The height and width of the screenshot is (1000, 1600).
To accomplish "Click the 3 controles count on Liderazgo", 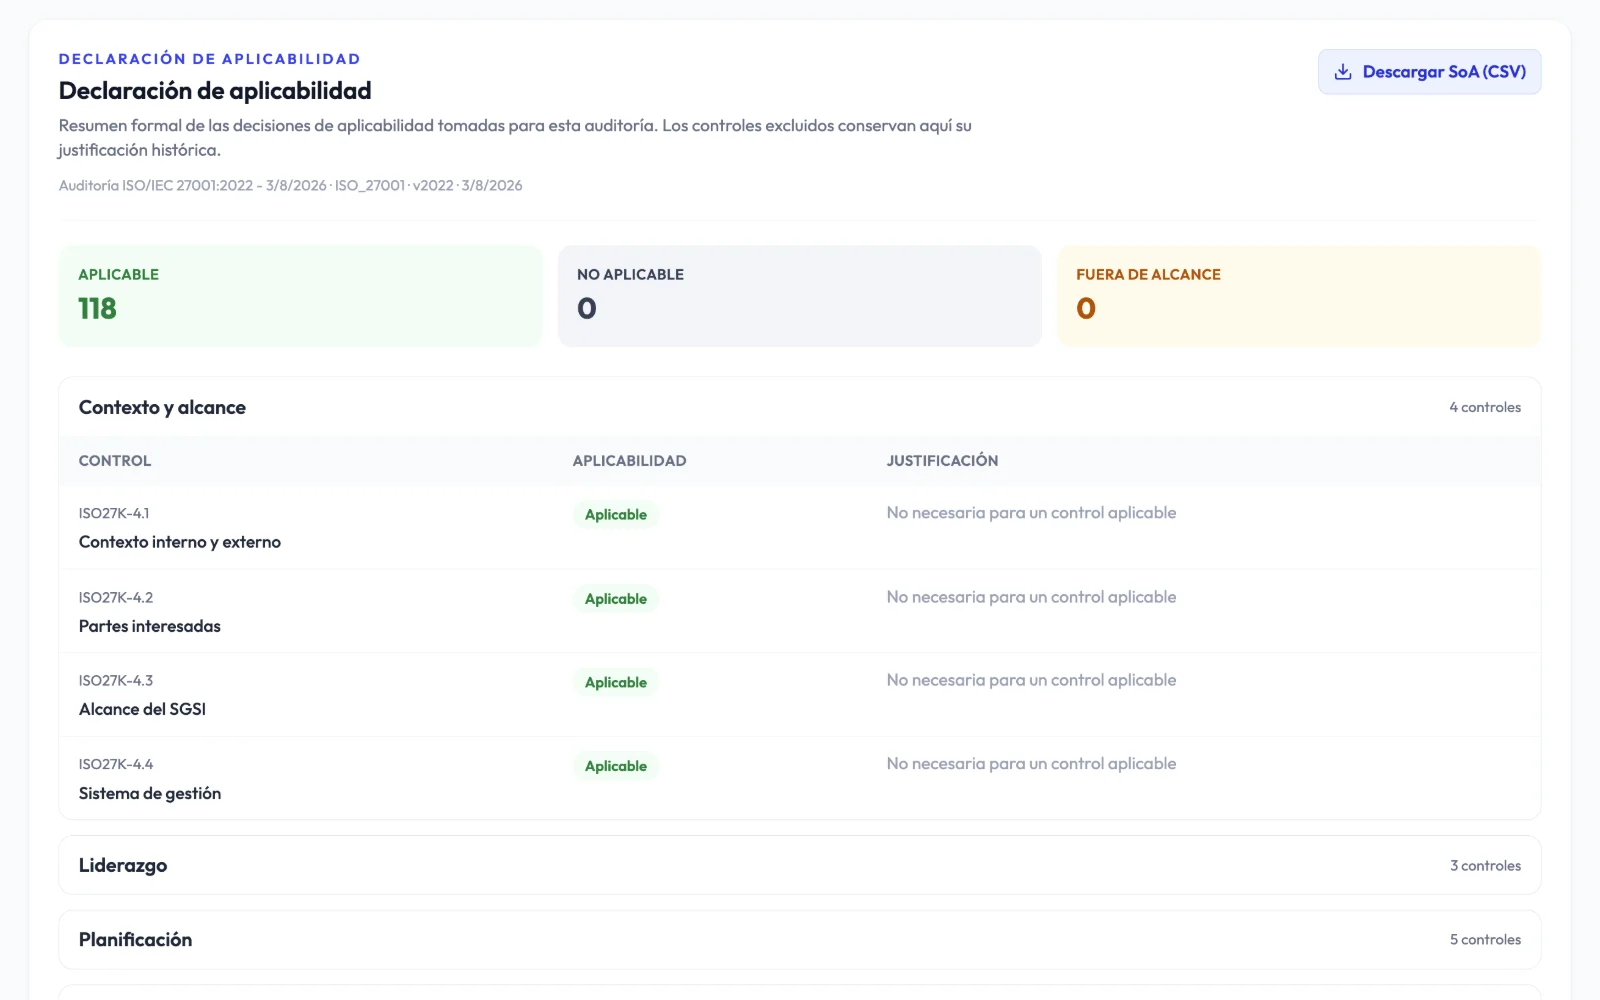I will point(1485,866).
